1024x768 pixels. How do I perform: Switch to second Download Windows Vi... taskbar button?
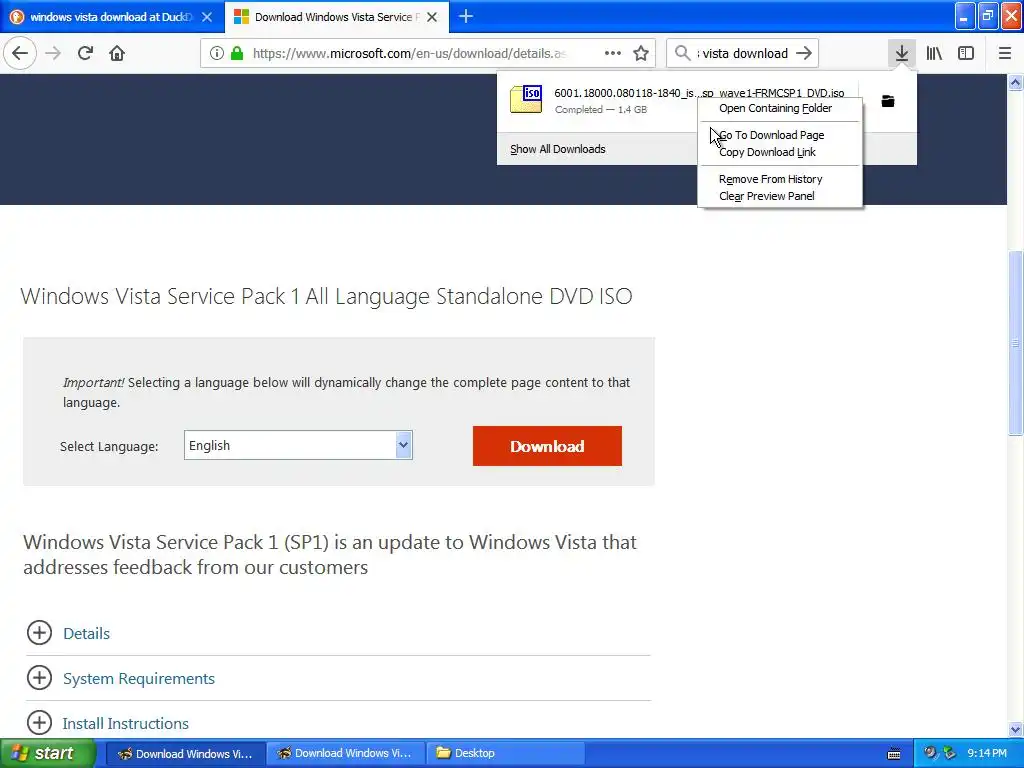tap(345, 754)
